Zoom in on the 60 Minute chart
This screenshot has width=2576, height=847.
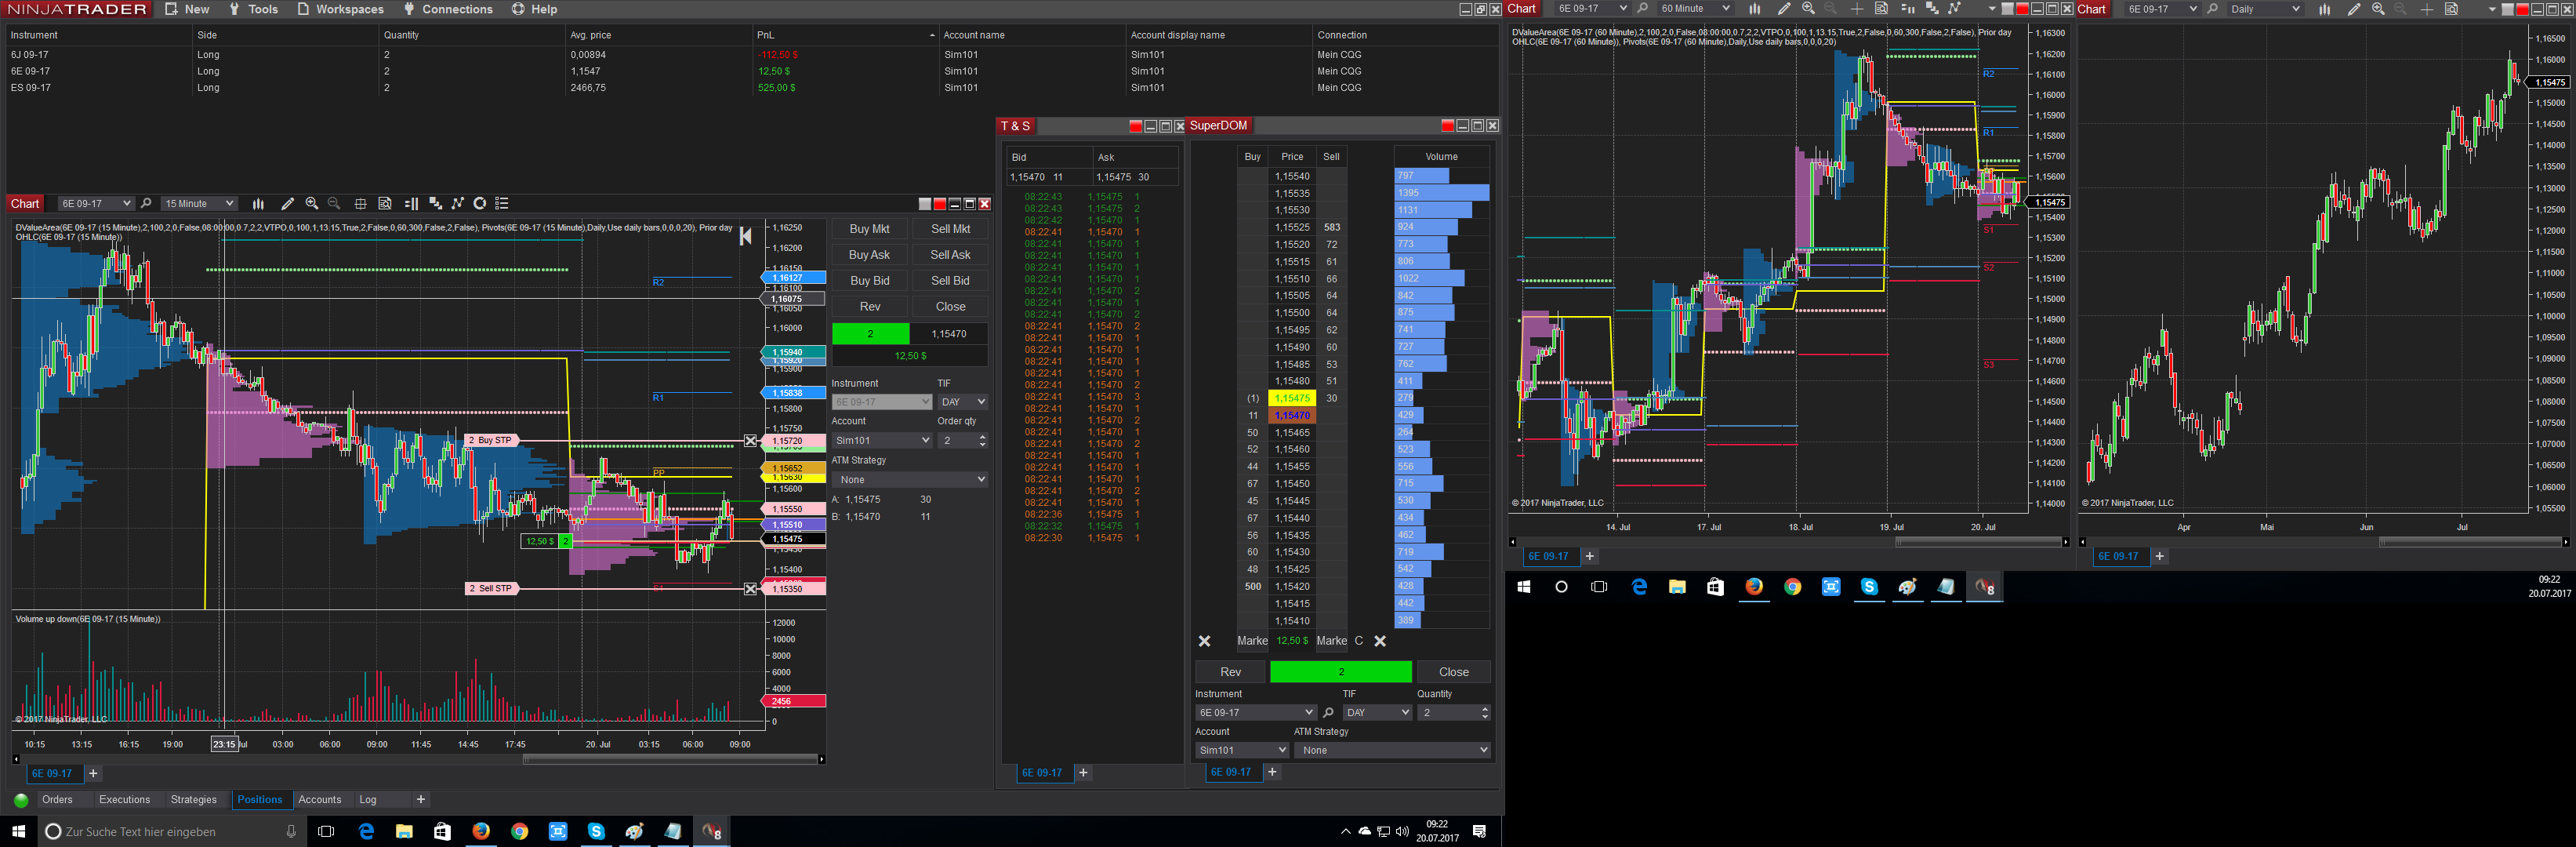point(1808,9)
